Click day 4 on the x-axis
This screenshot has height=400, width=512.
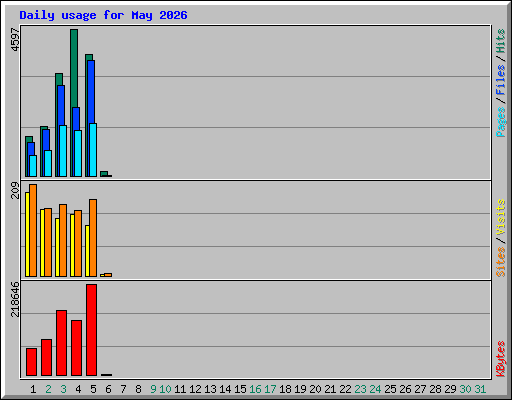(x=78, y=389)
